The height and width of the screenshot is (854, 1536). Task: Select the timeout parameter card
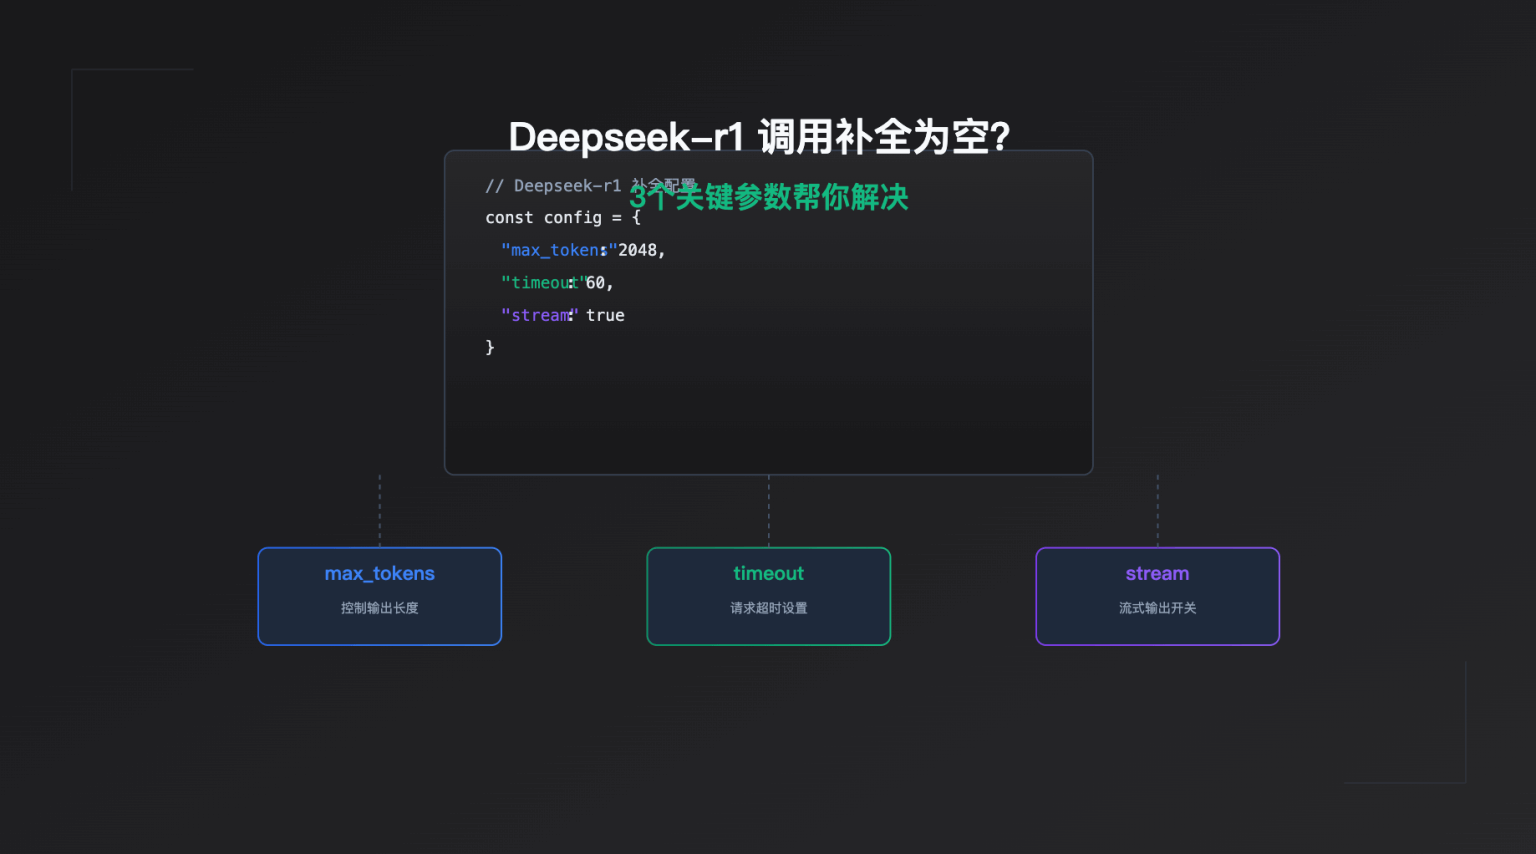tap(768, 596)
